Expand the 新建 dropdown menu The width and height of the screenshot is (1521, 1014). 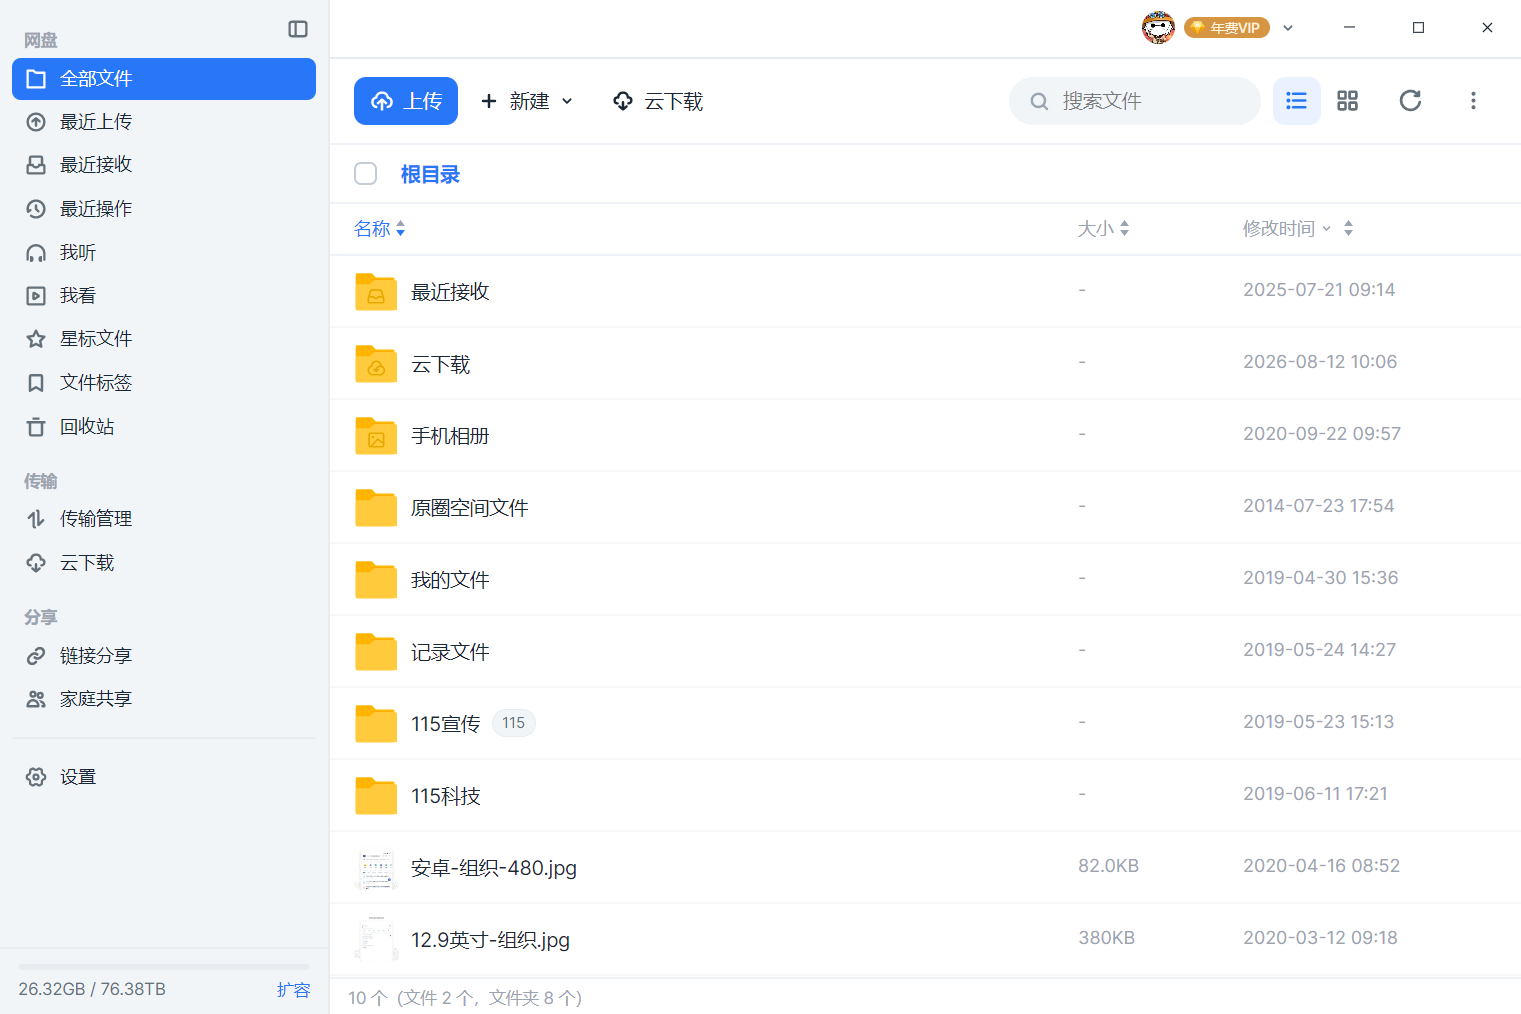click(x=527, y=101)
